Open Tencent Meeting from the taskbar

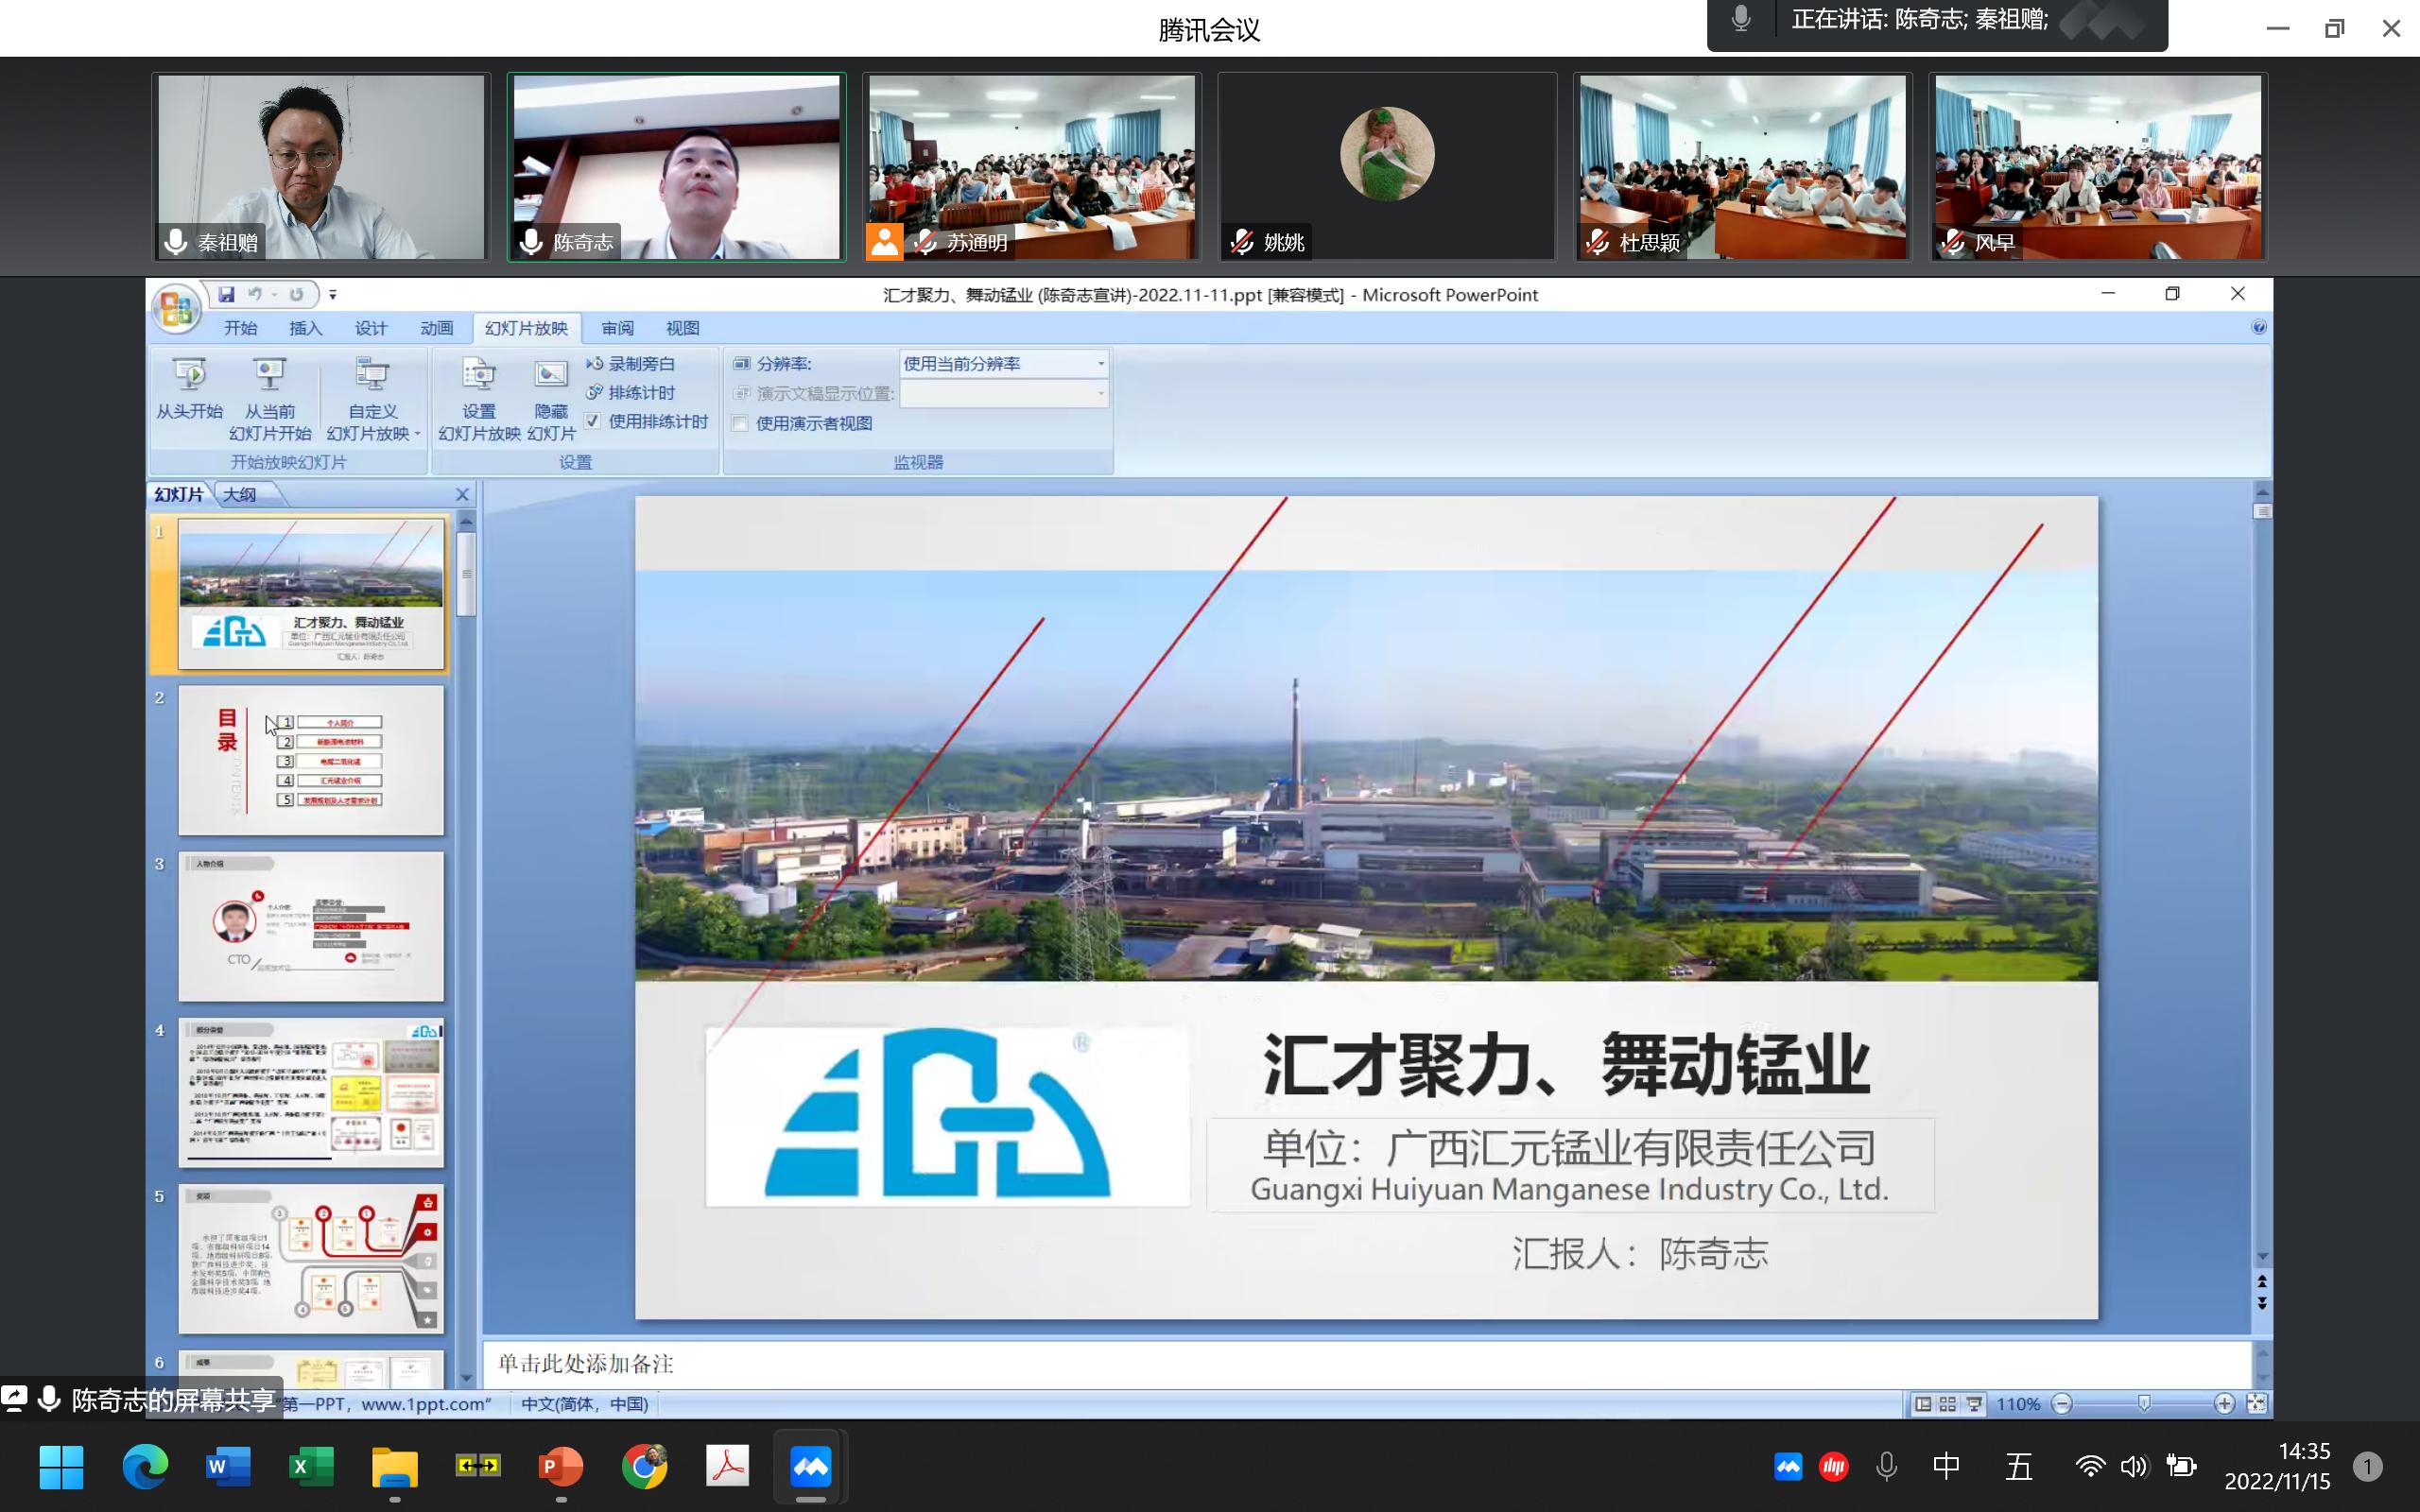coord(810,1466)
